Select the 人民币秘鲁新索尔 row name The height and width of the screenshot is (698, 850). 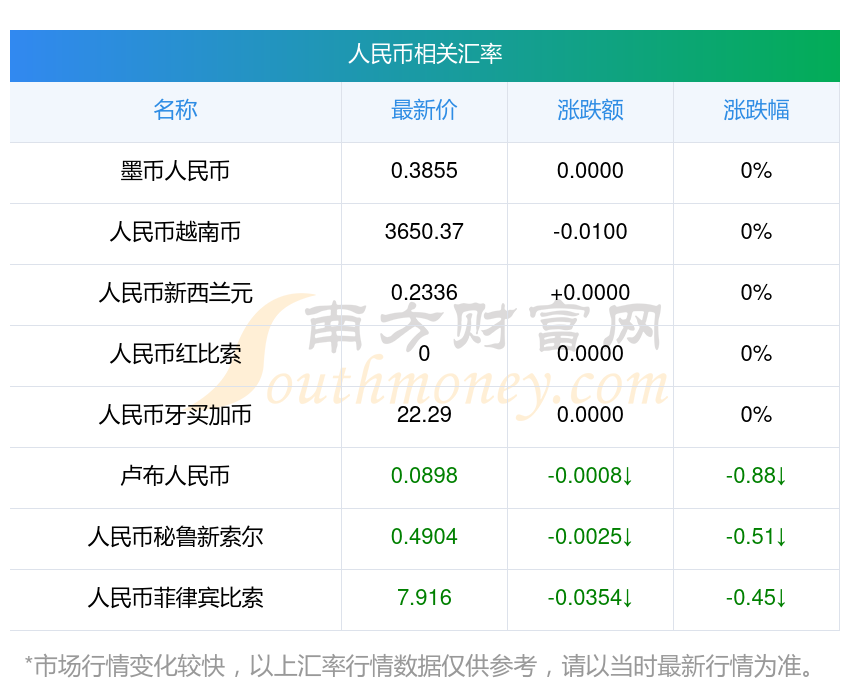[x=175, y=538]
